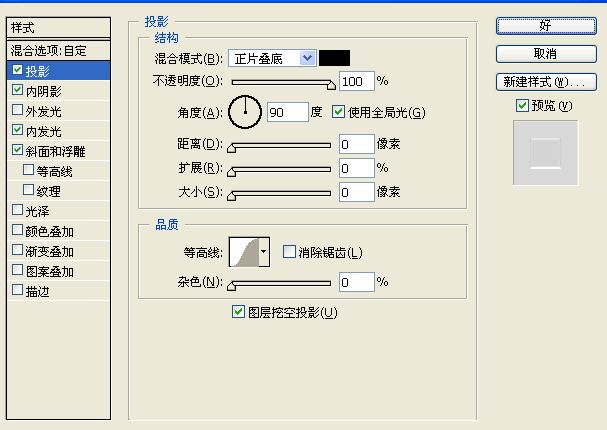607x430 pixels.
Task: Select the 描边 row label
Action: (x=38, y=291)
